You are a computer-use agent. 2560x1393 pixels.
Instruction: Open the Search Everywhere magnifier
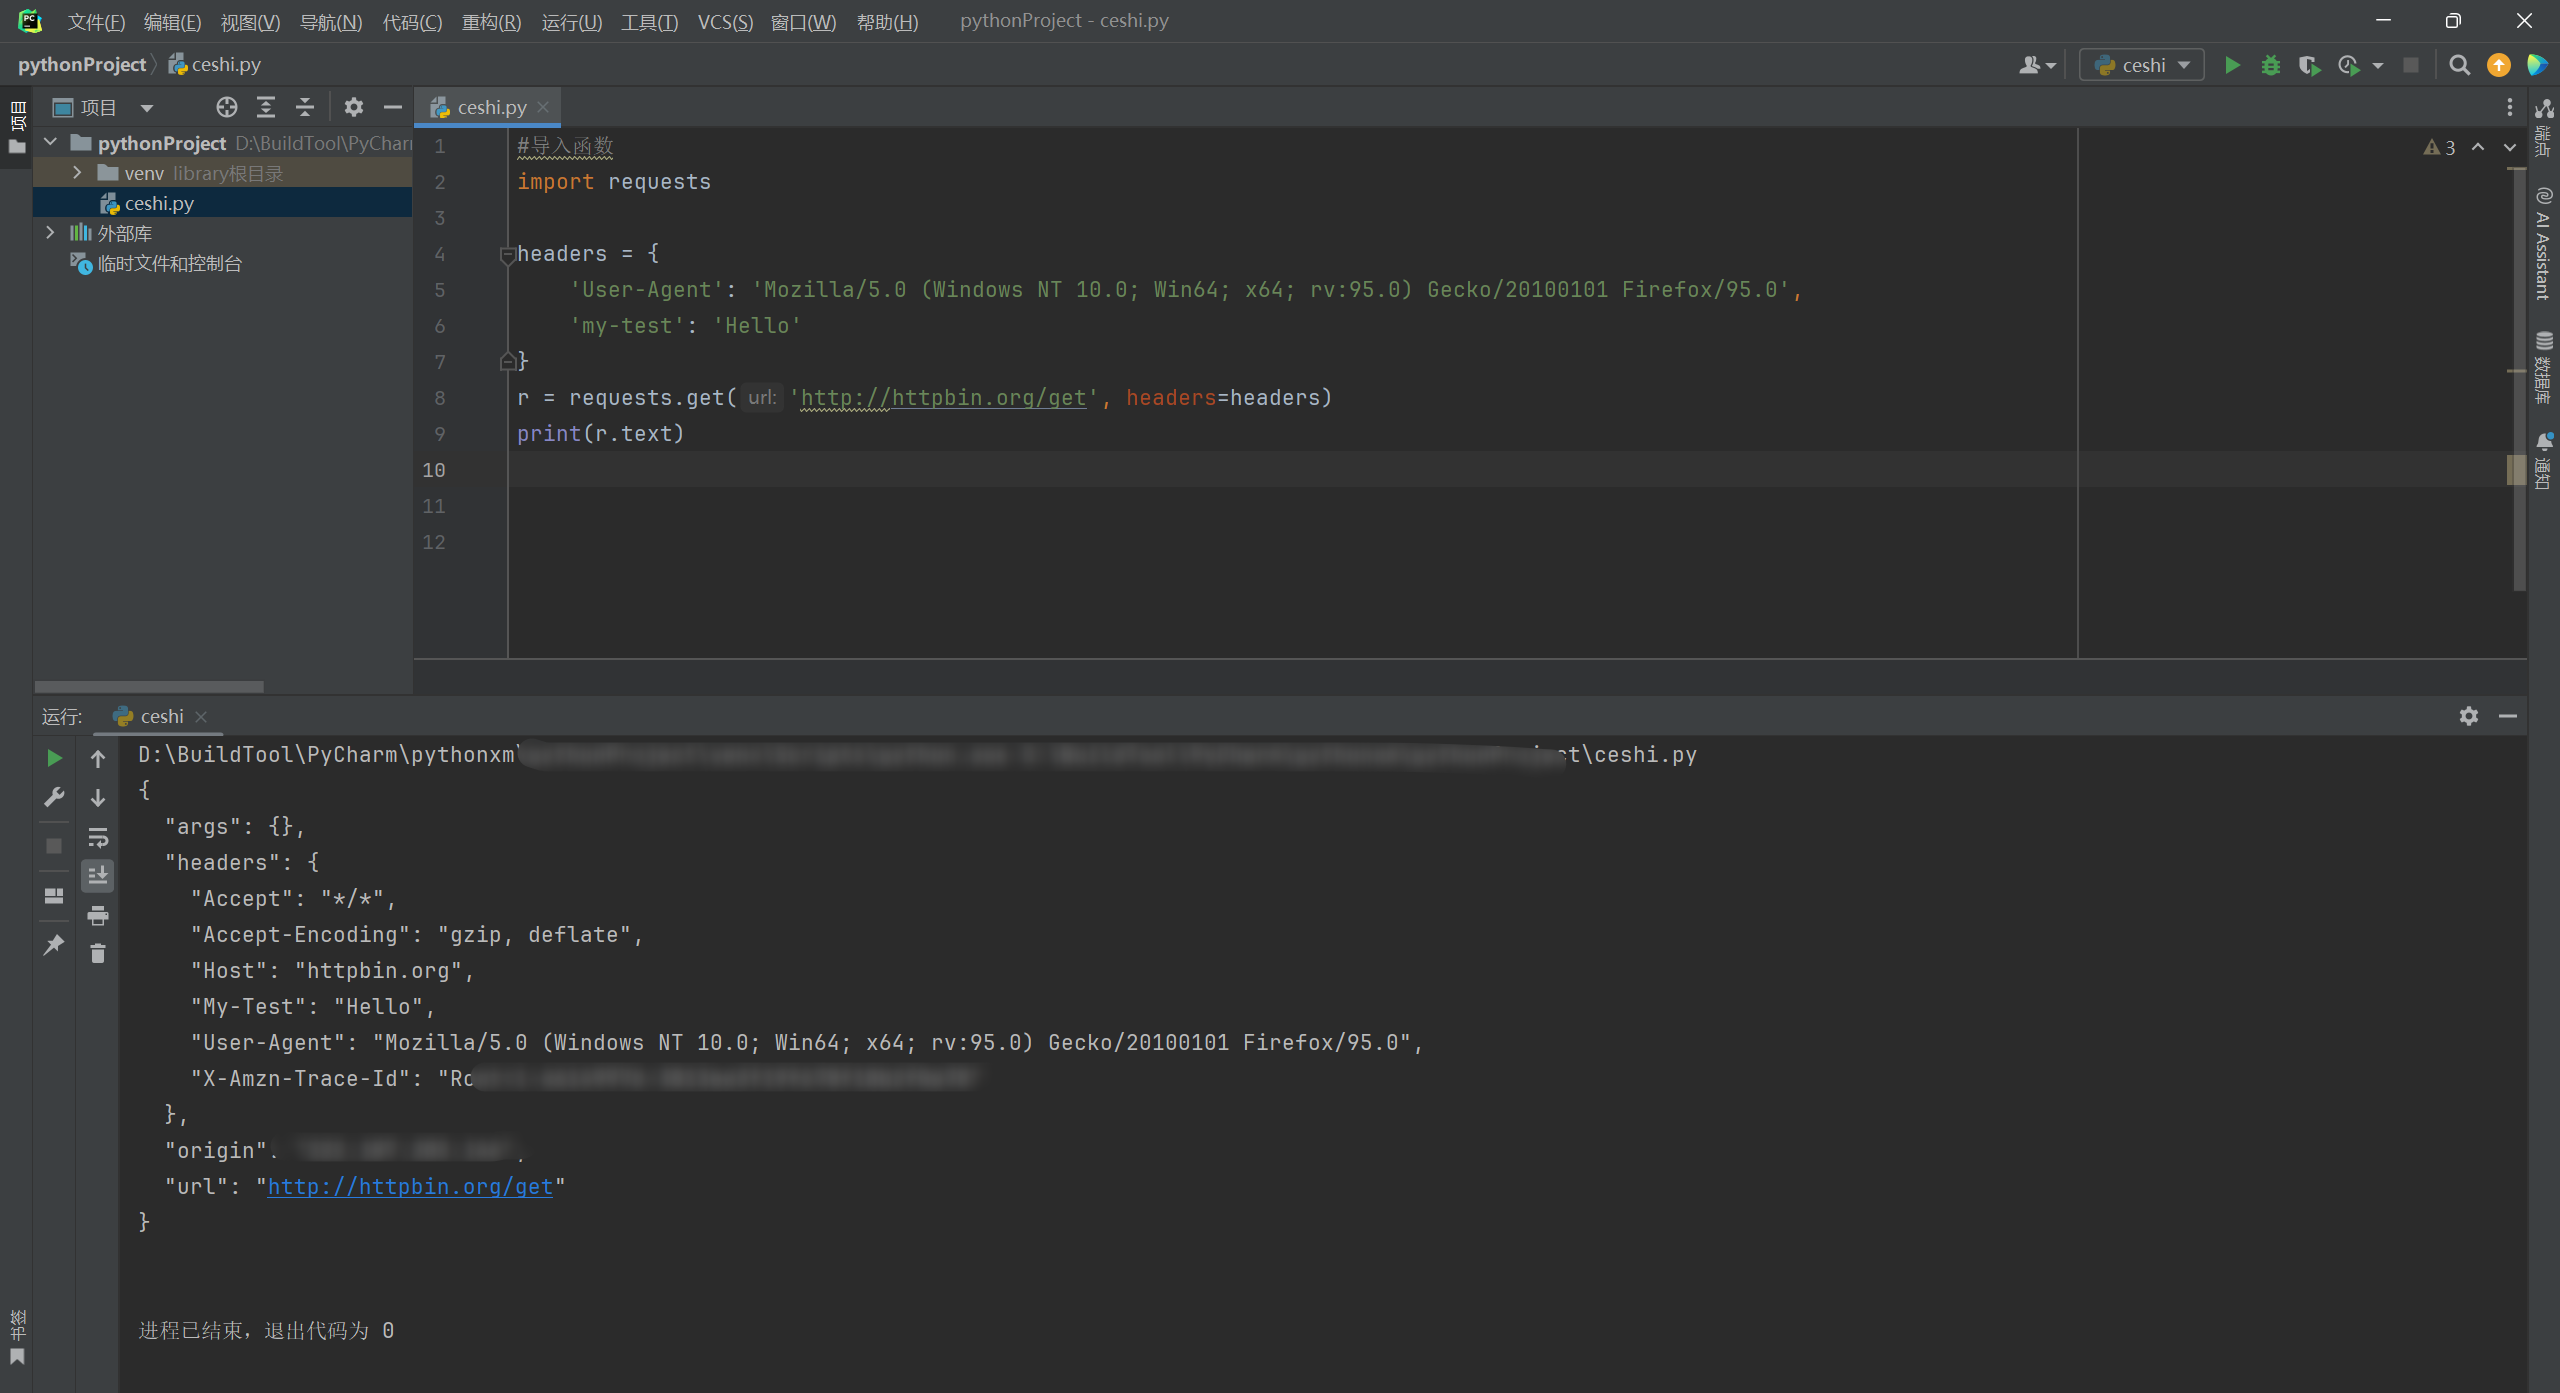click(2460, 65)
